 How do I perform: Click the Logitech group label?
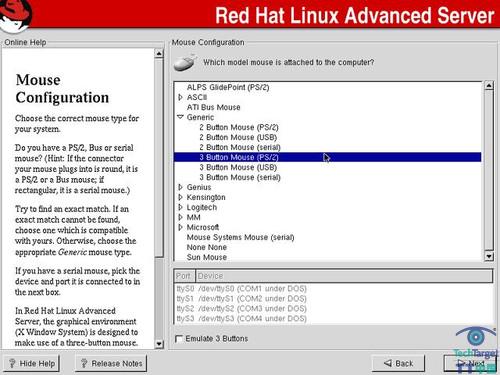202,207
